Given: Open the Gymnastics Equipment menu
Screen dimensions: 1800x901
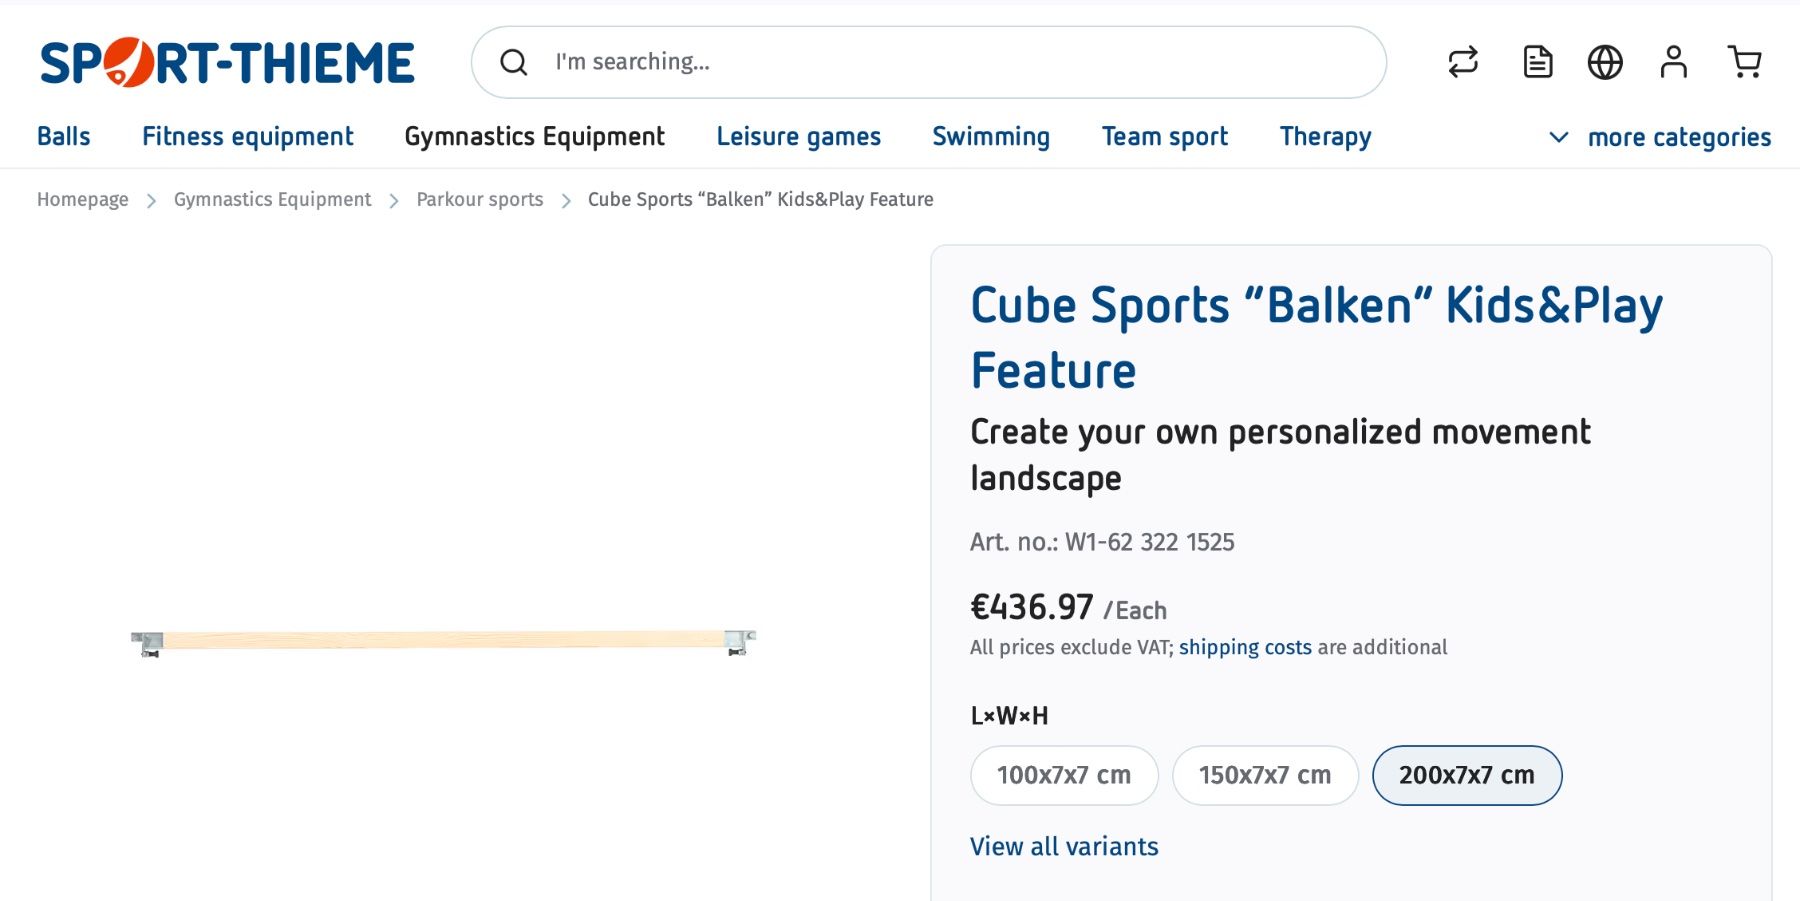Looking at the screenshot, I should coord(534,137).
